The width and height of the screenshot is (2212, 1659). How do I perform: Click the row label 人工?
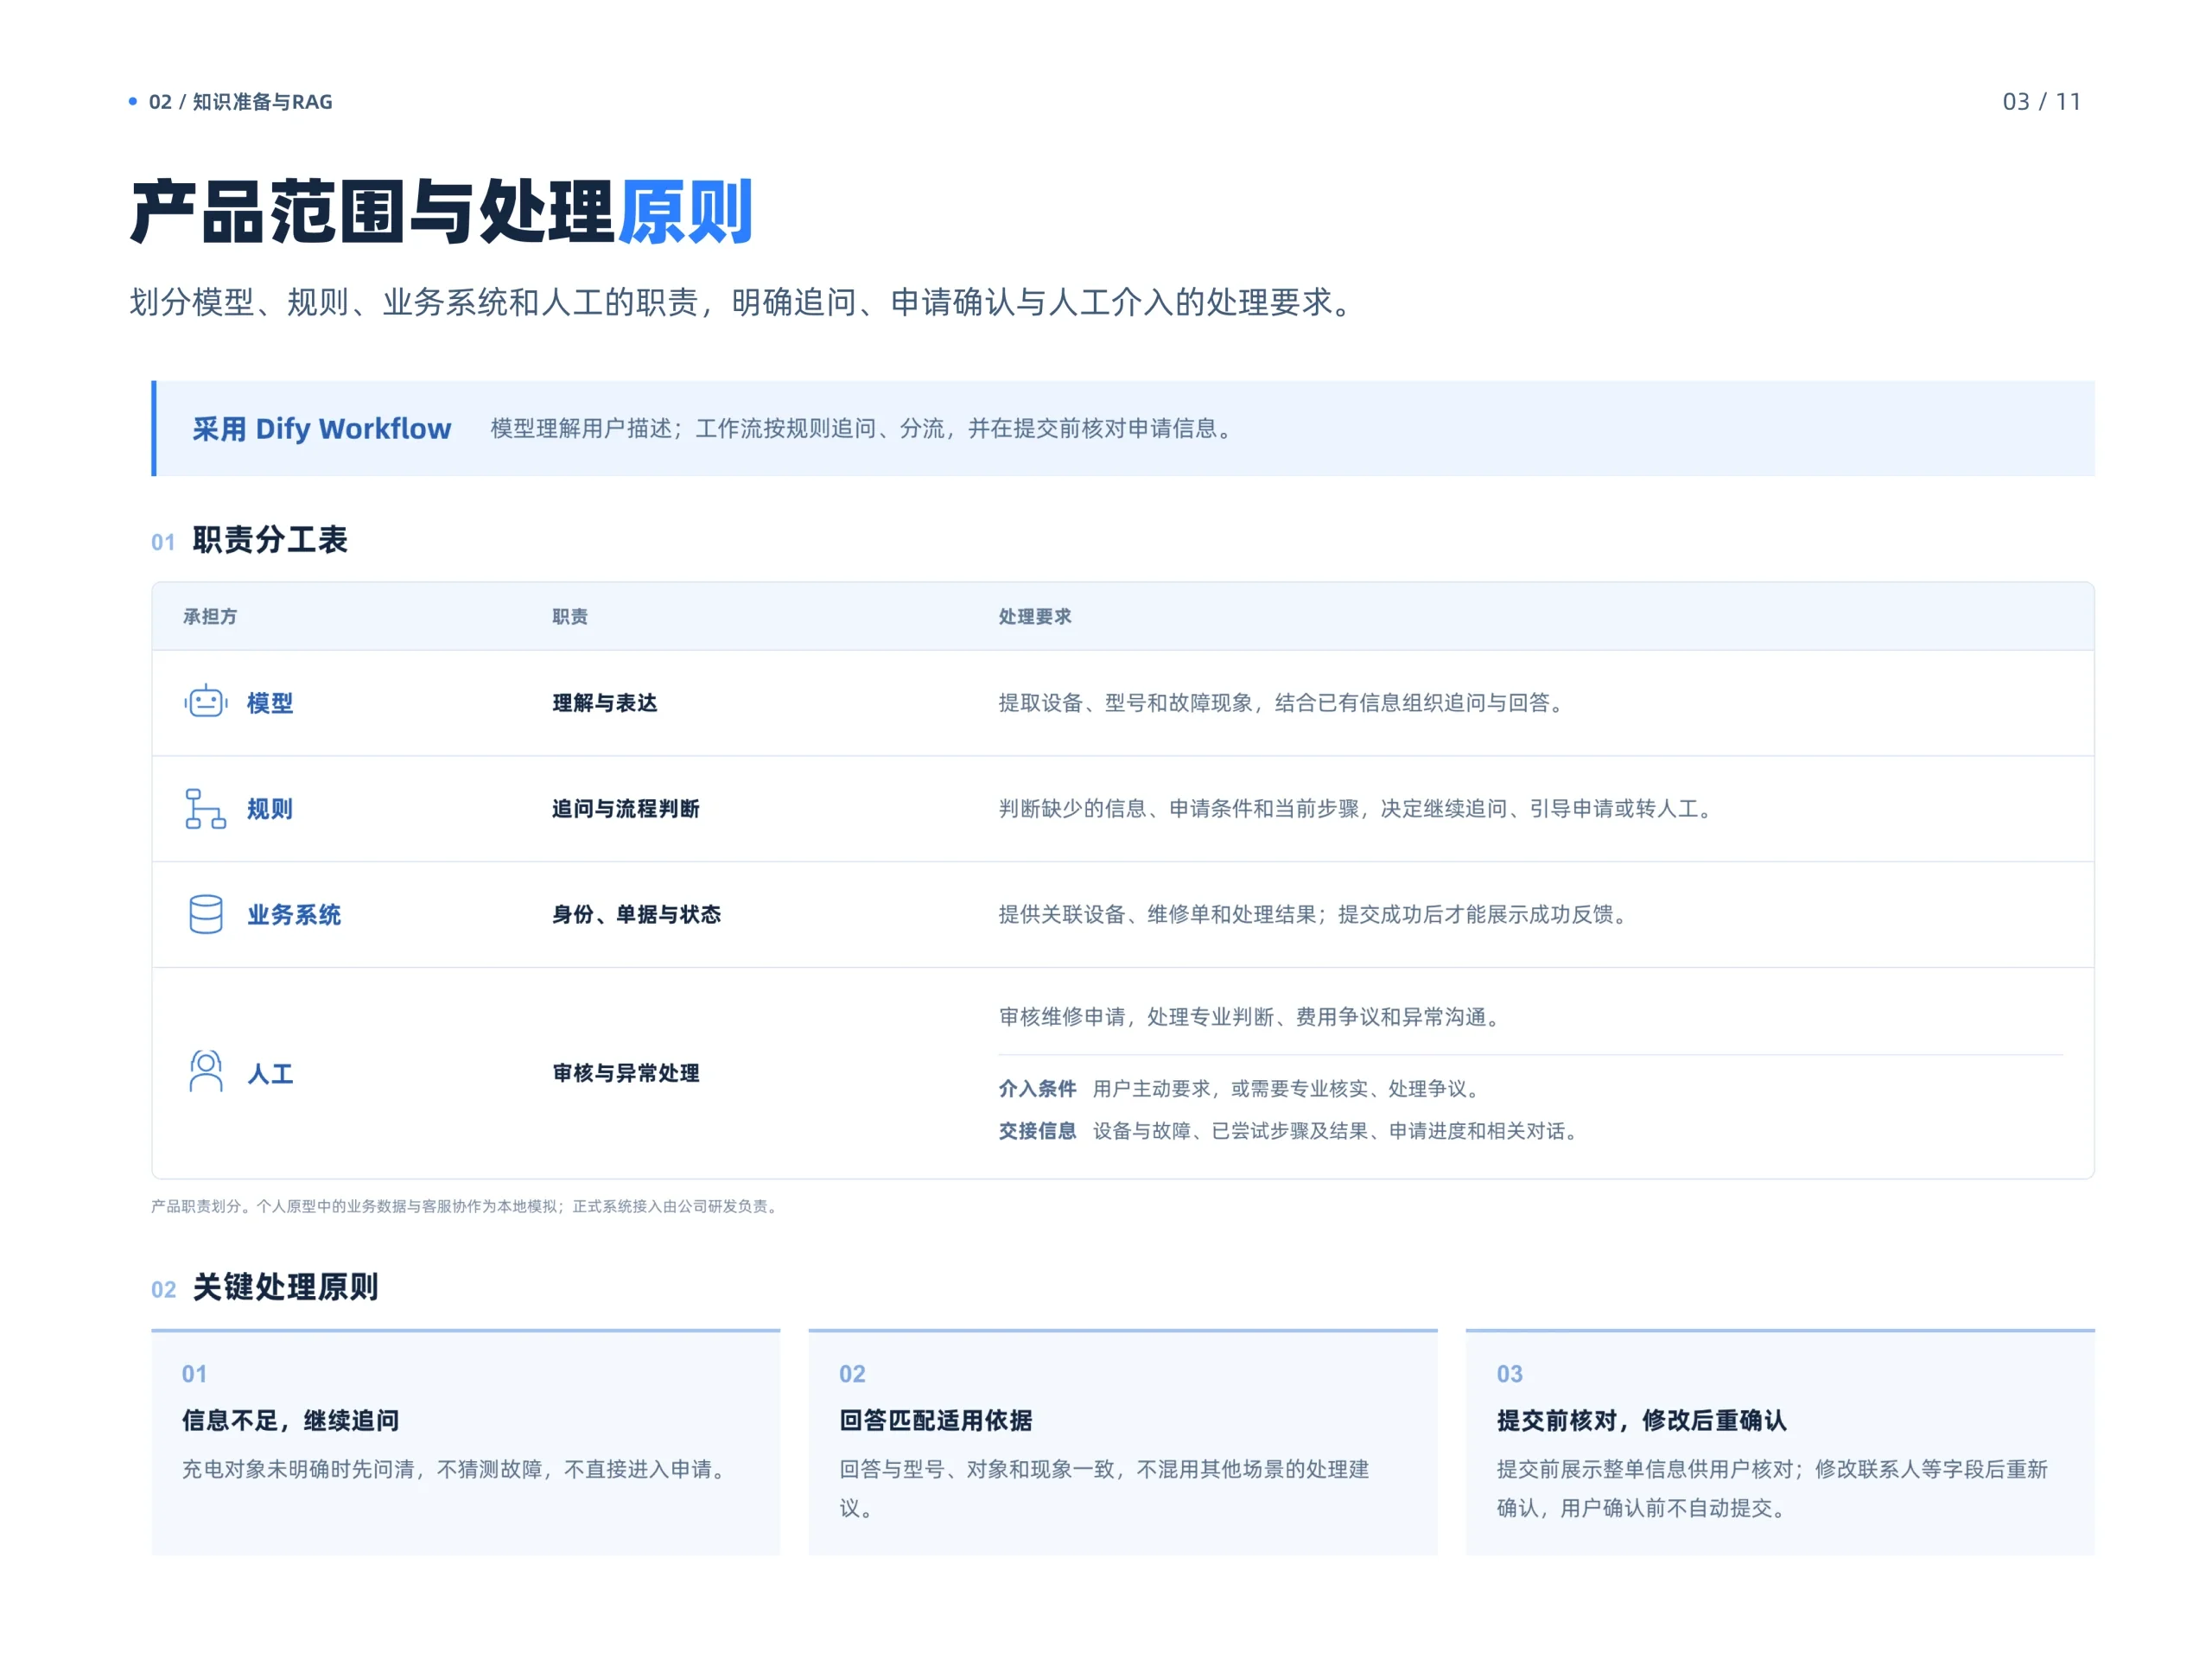click(270, 1074)
